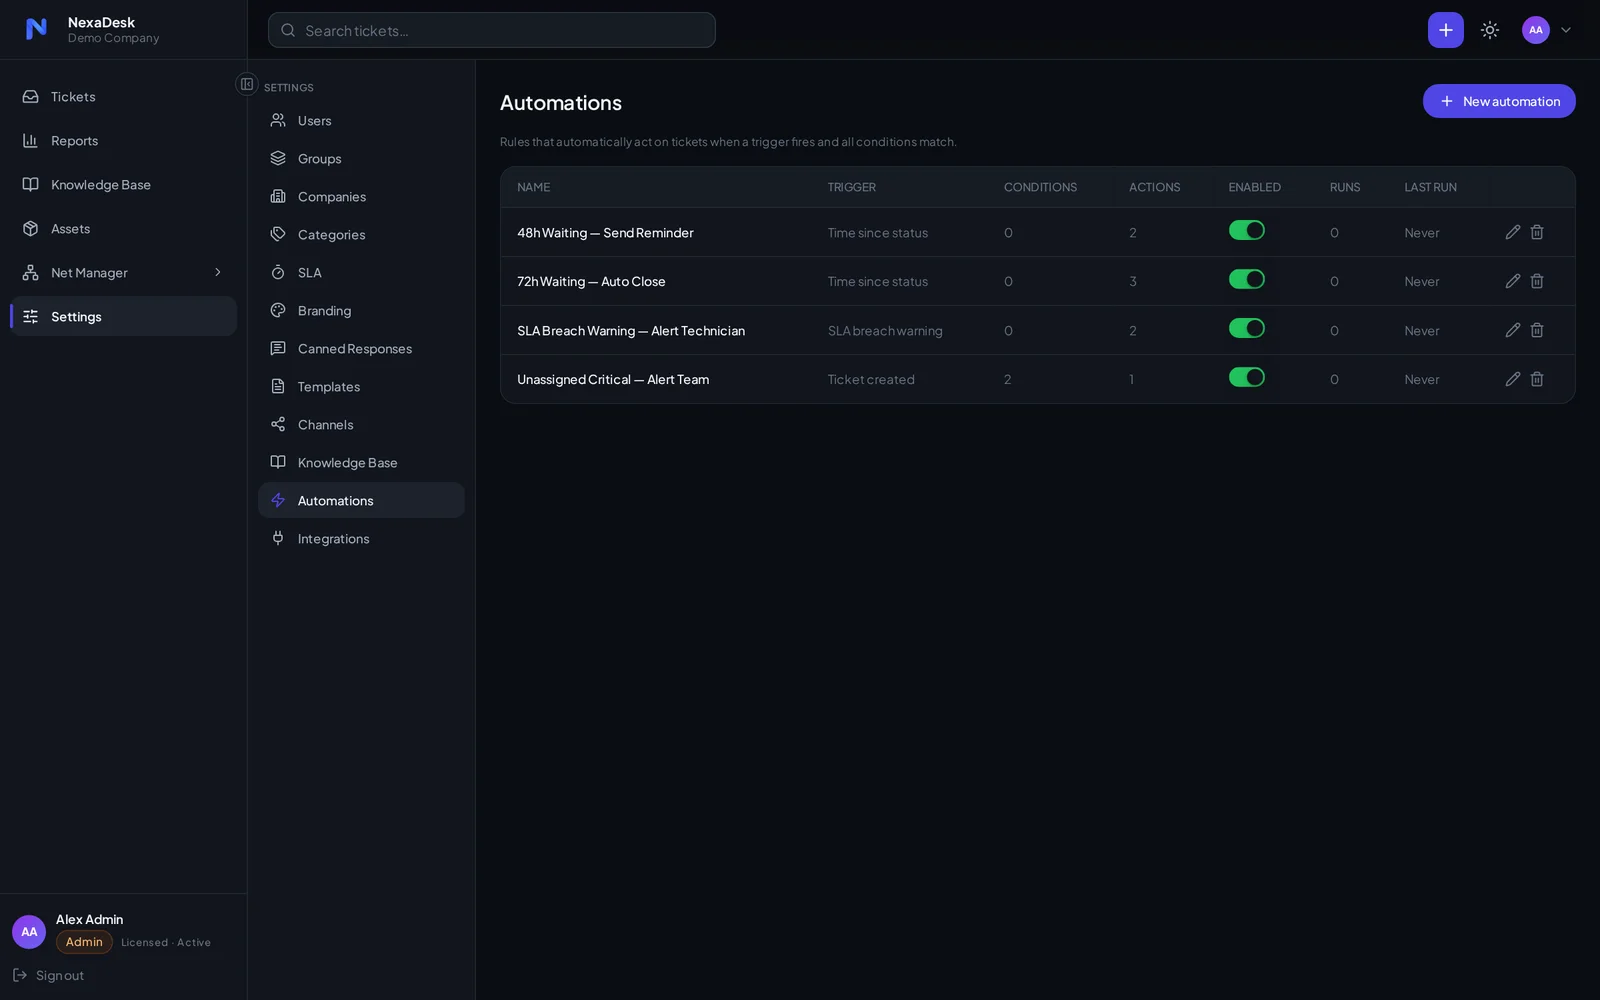Delete the Unassigned Critical — Alert Team automation
1600x1000 pixels.
(x=1537, y=379)
